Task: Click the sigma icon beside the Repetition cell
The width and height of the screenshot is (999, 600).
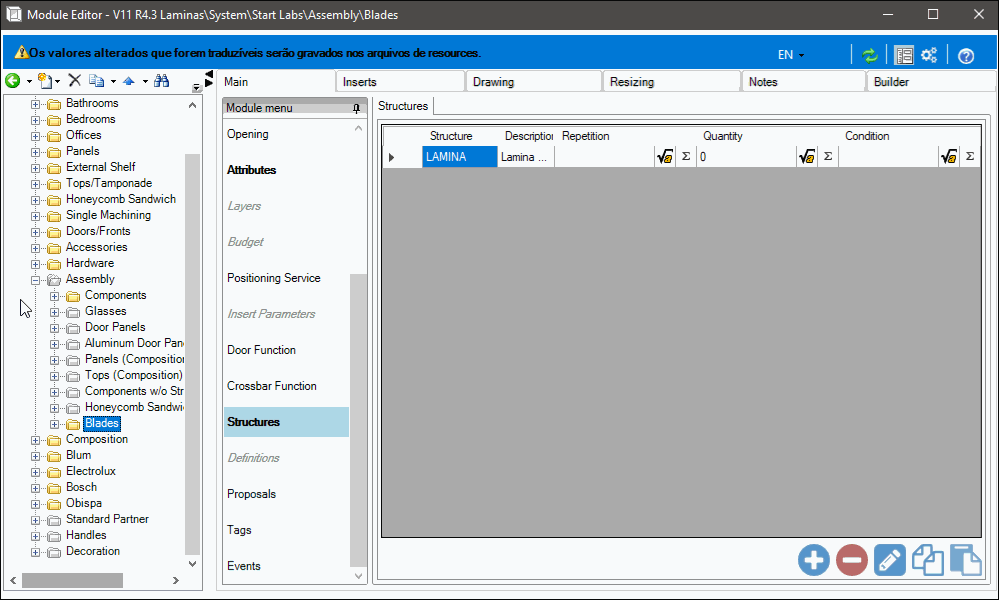Action: [x=686, y=157]
